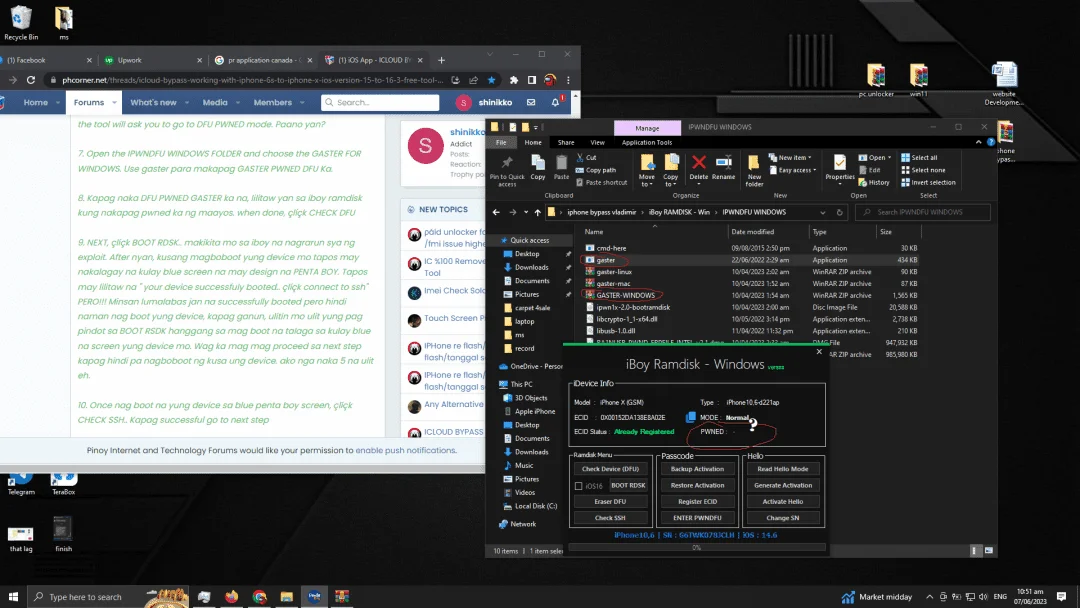Viewport: 1080px width, 608px height.
Task: Click taskbar Chrome icon
Action: tap(259, 596)
